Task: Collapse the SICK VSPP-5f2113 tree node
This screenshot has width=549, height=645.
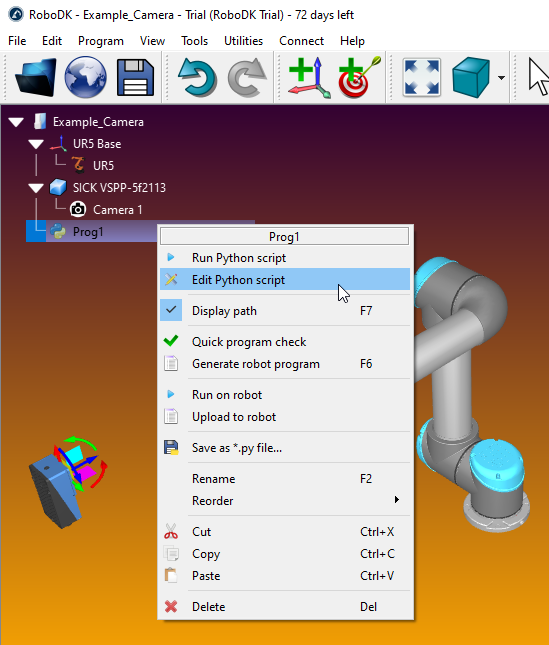Action: tap(36, 188)
